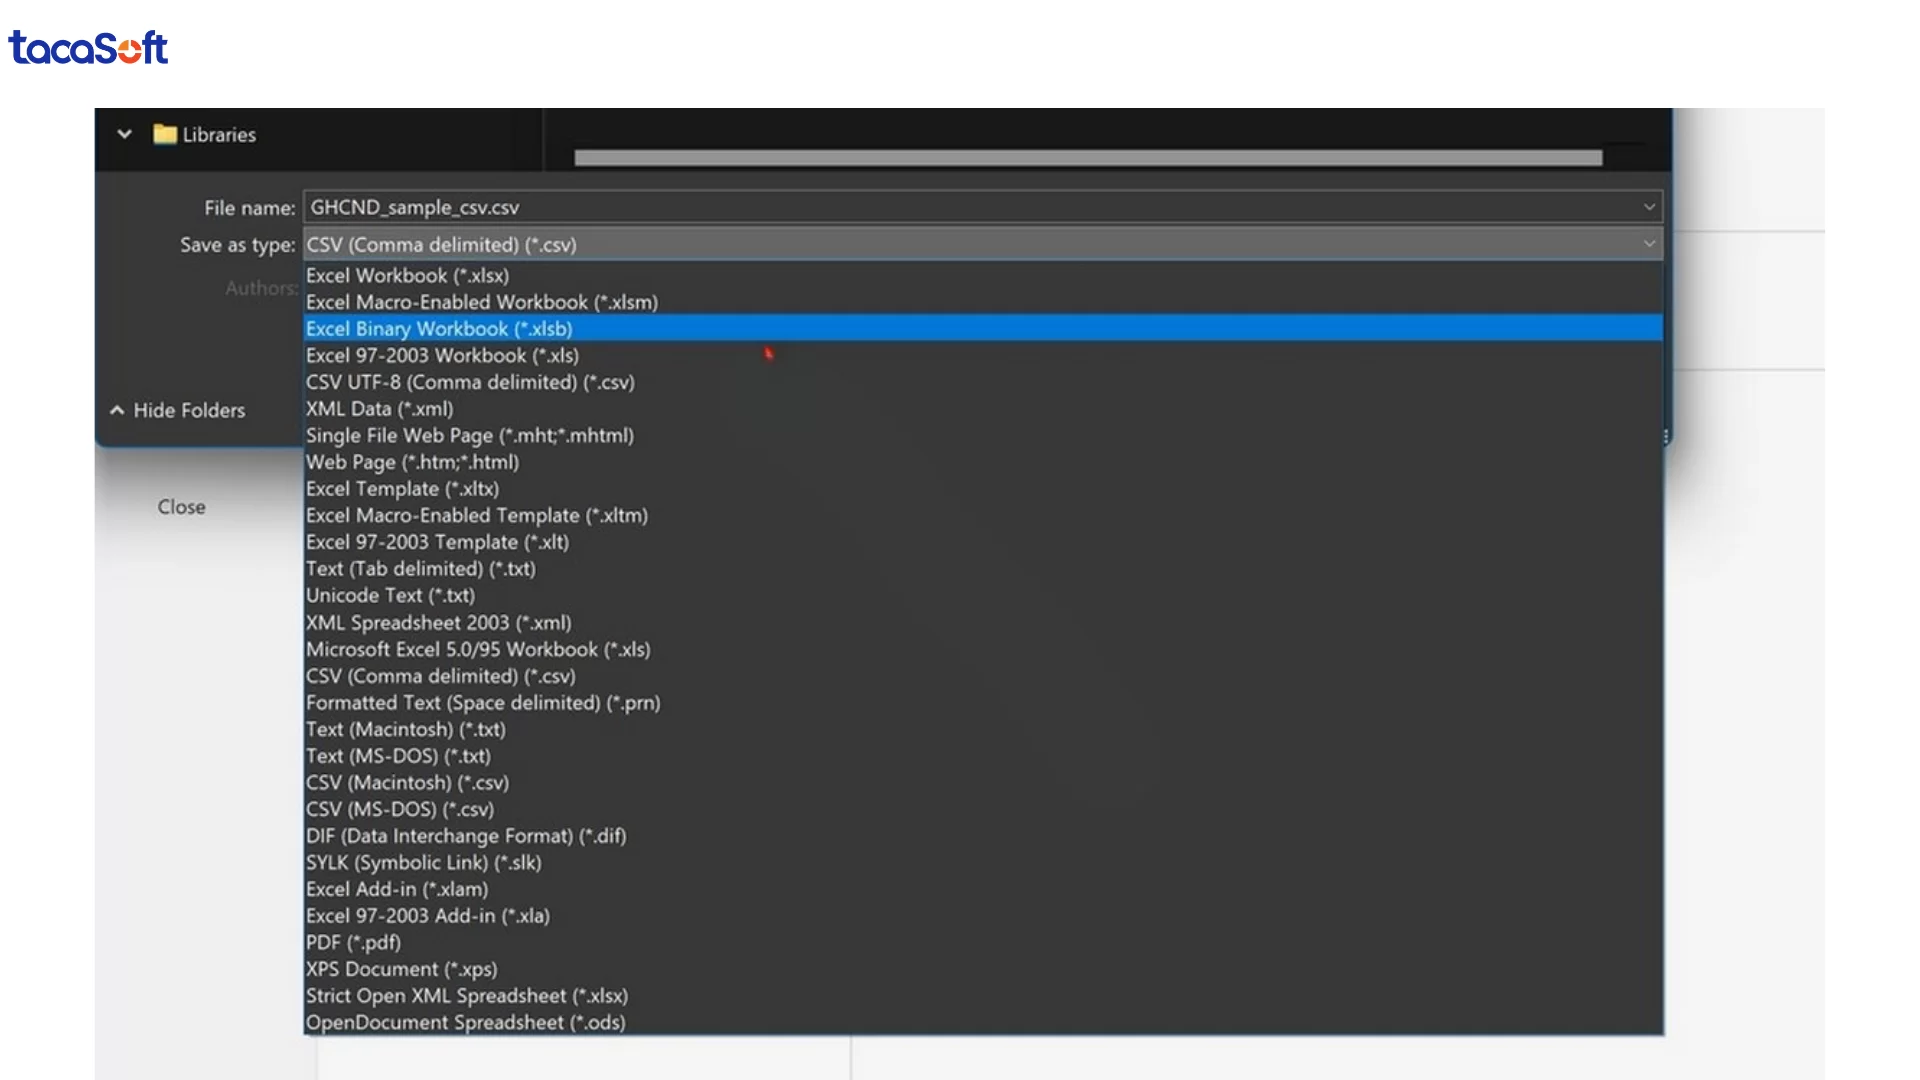
Task: Click Close in the Excel backstage menu
Action: coord(181,507)
